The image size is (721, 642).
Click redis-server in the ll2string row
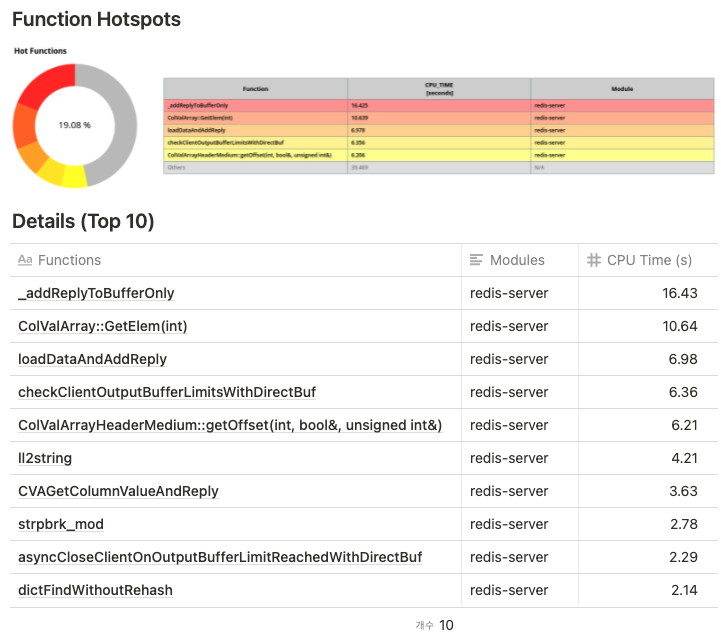[x=509, y=458]
